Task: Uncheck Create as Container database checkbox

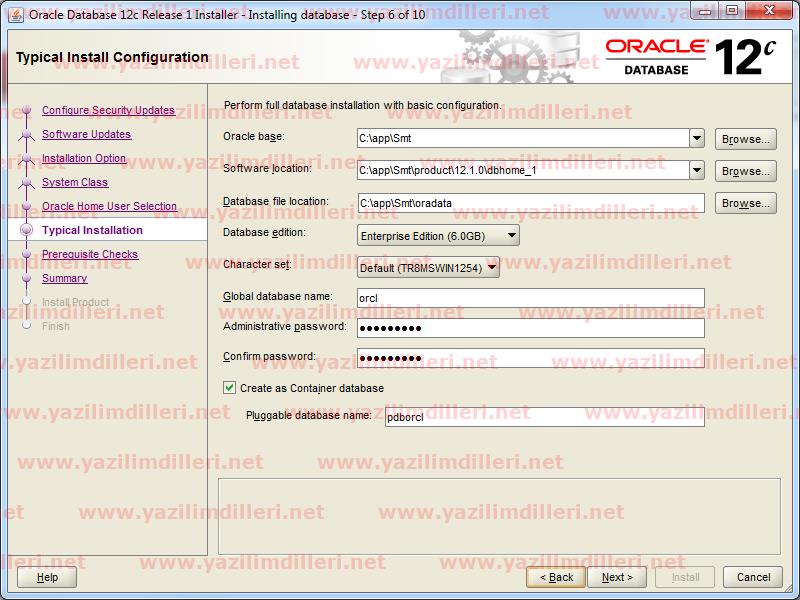Action: (230, 388)
